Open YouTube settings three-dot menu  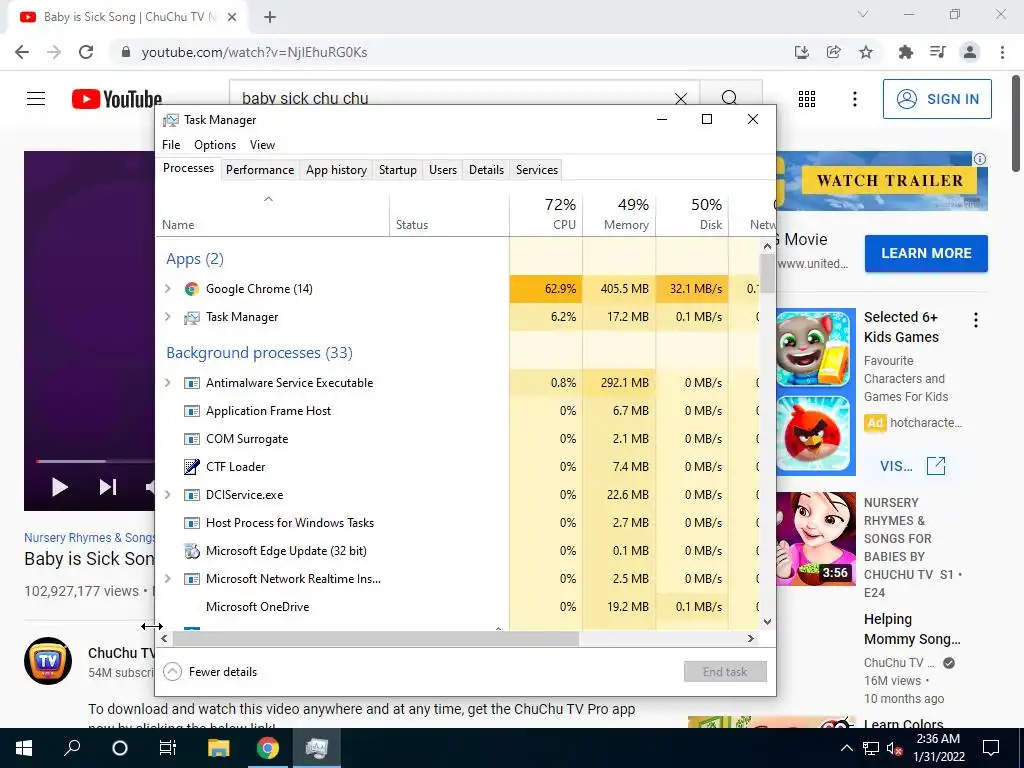click(x=854, y=99)
